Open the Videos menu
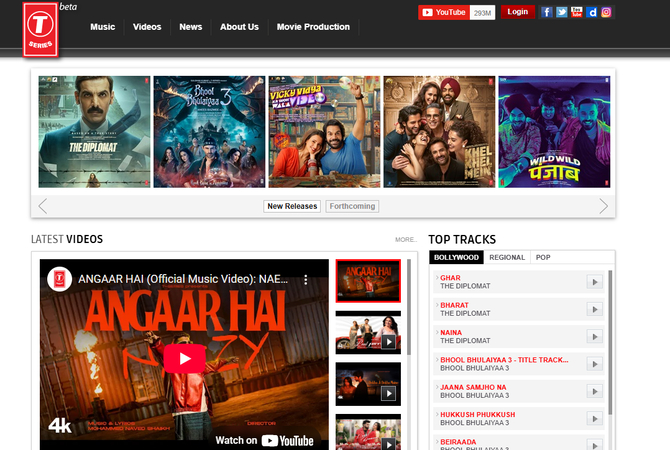This screenshot has width=670, height=450. tap(147, 27)
